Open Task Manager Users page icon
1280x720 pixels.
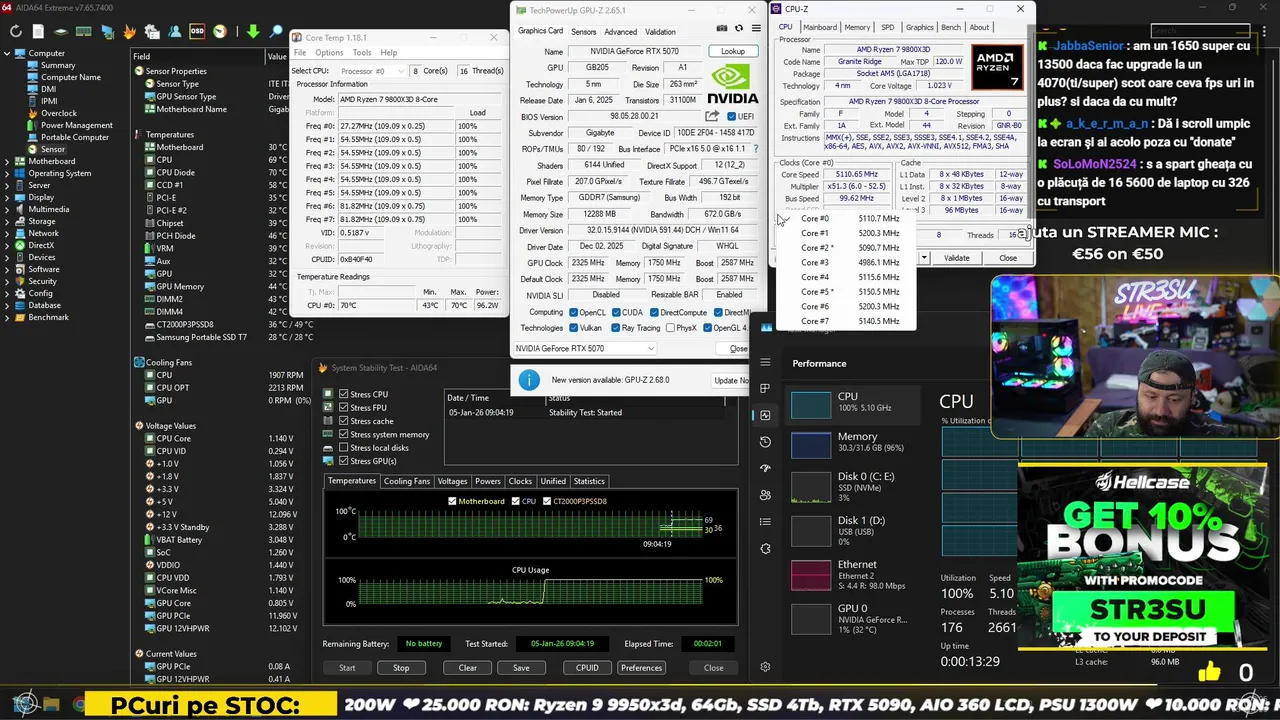765,495
